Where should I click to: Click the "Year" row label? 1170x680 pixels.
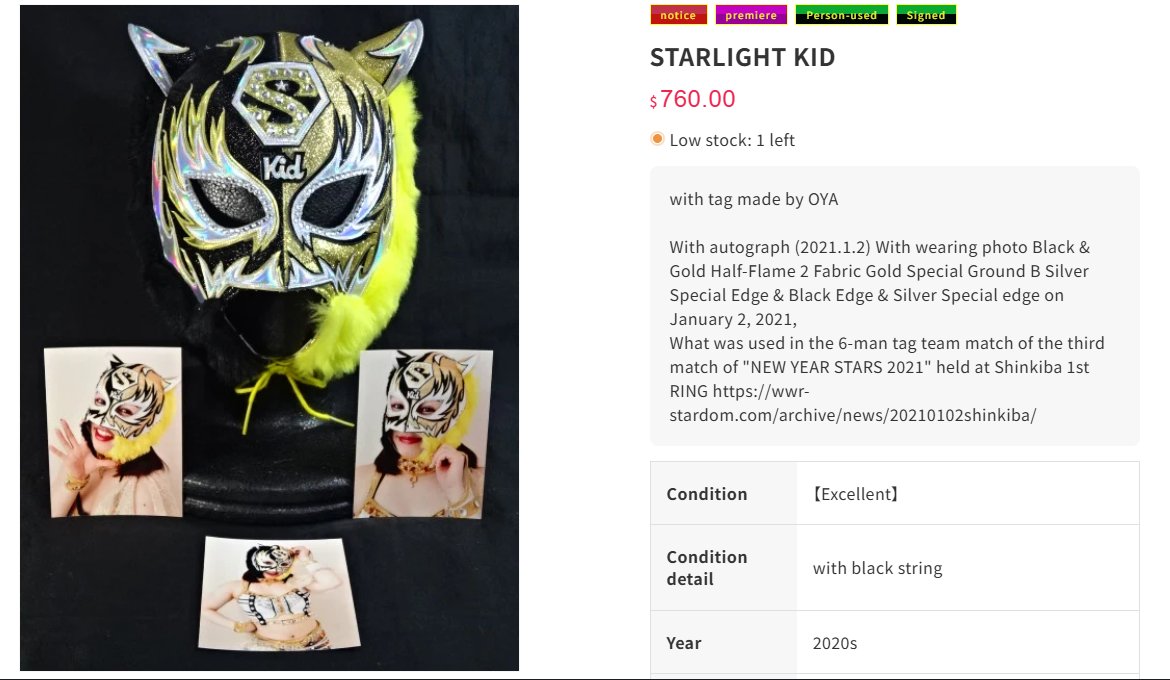click(684, 643)
